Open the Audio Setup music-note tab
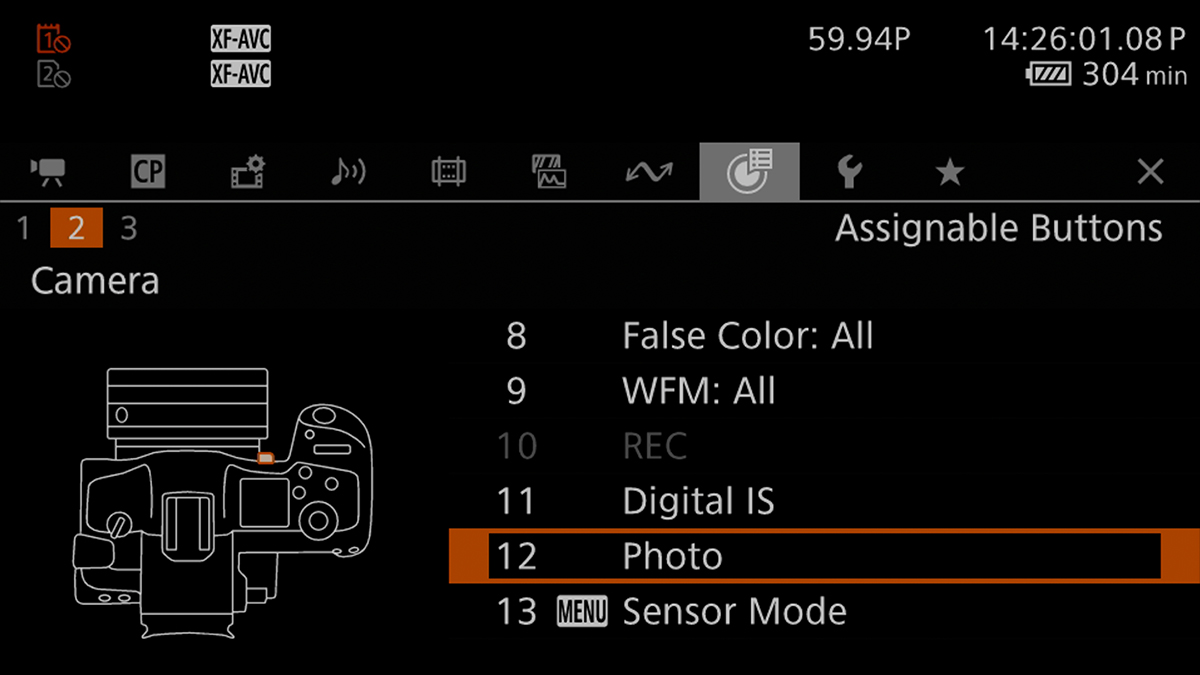 pyautogui.click(x=347, y=171)
